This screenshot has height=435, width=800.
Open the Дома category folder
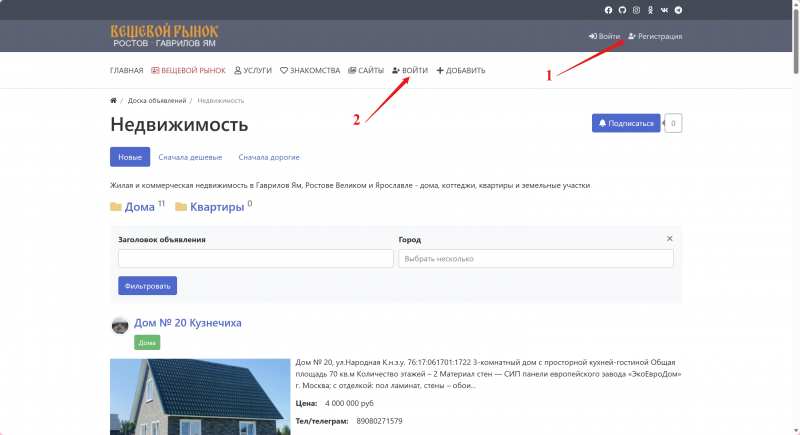[138, 208]
